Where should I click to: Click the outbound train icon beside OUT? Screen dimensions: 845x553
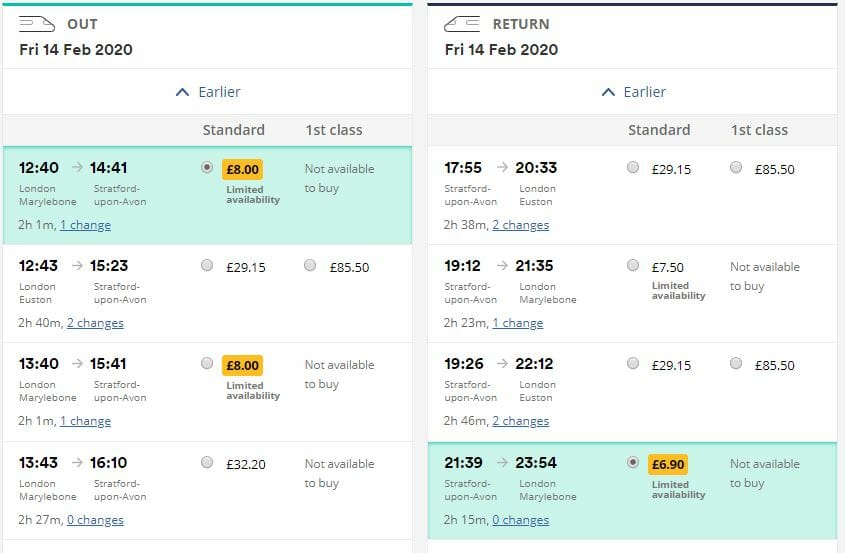point(37,24)
